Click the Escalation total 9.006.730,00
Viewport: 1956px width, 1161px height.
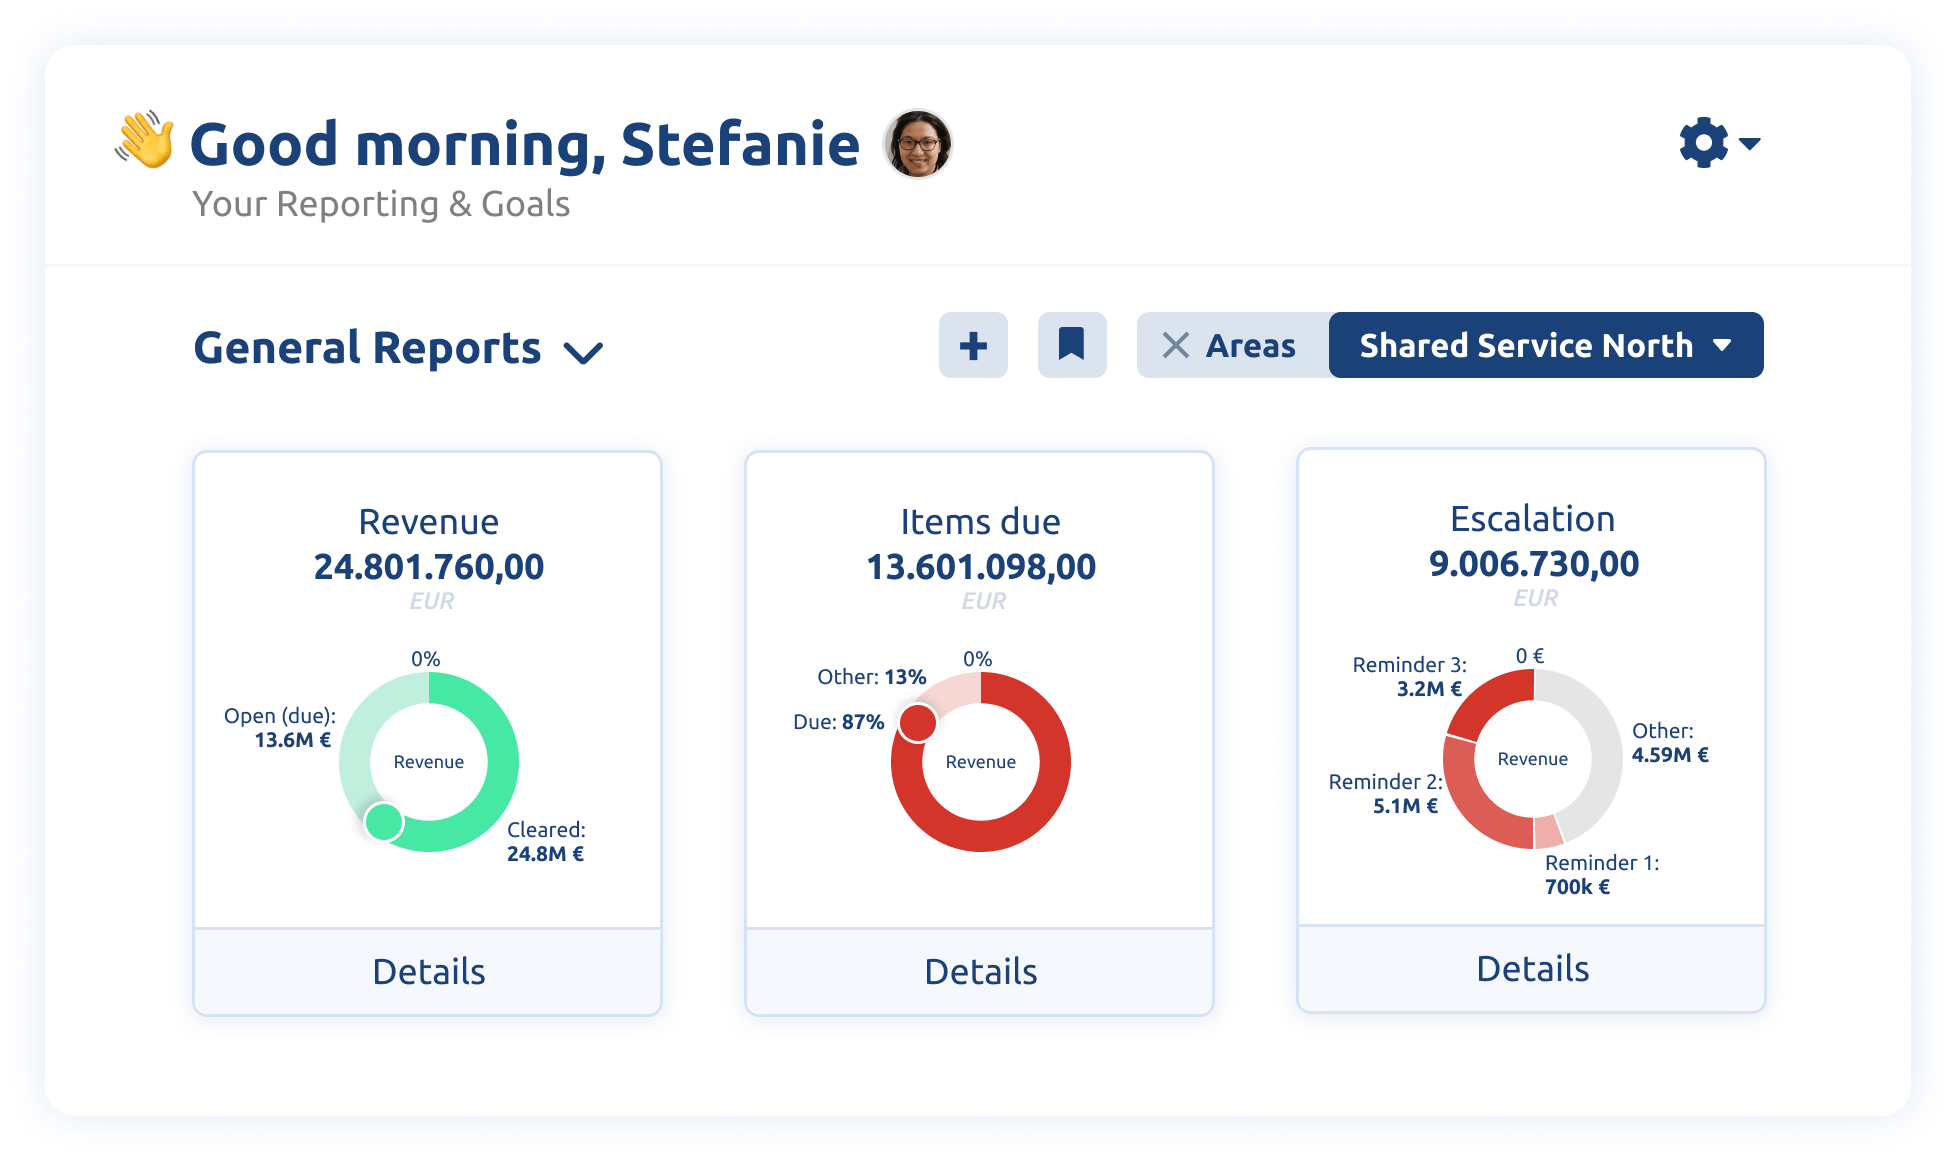[1533, 564]
